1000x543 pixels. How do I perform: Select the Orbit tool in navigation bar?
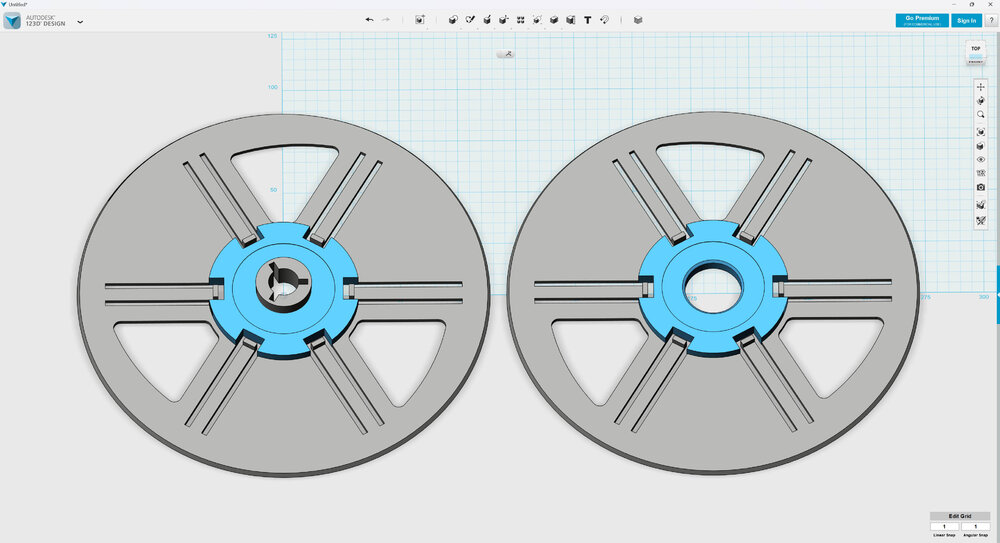981,101
